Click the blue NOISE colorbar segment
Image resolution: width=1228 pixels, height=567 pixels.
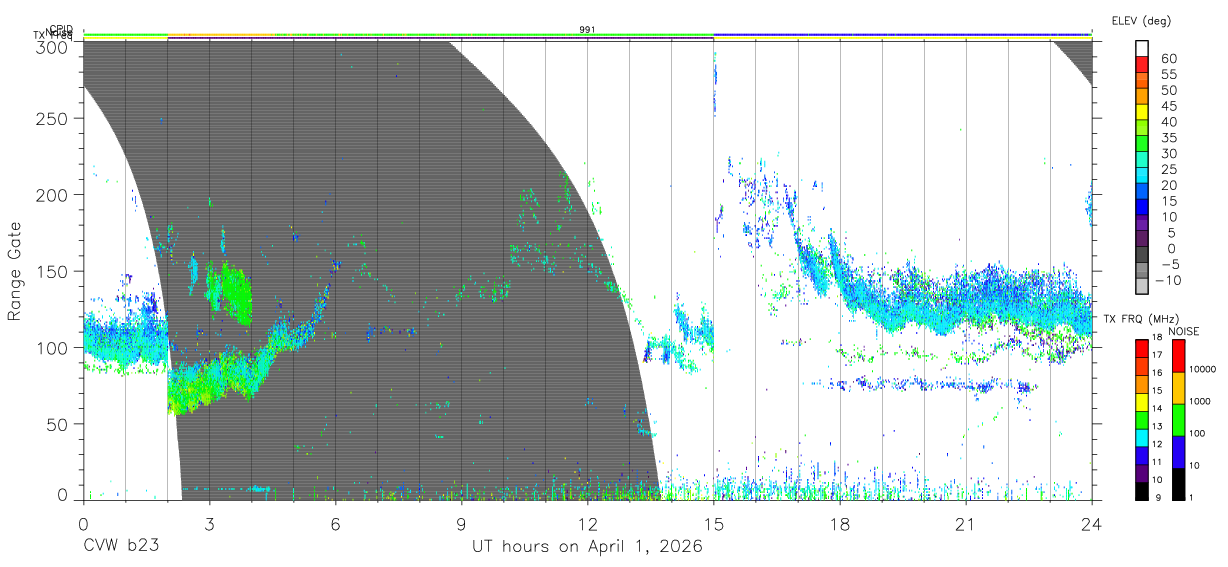coord(1178,452)
